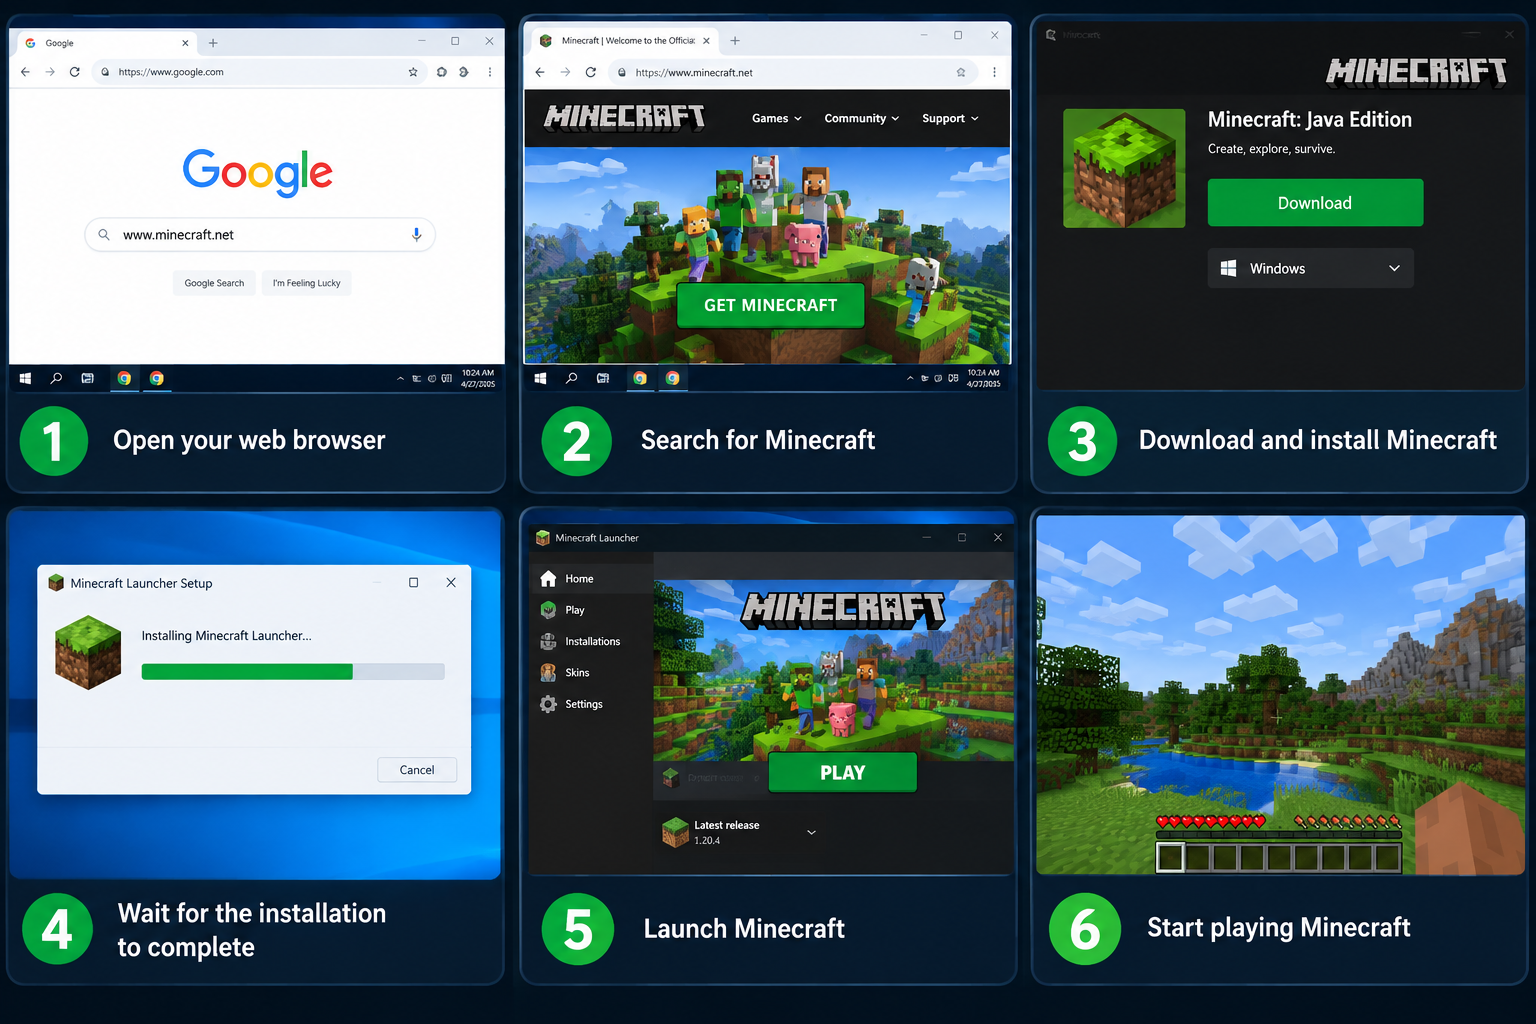
Task: Close the Google tab
Action: [x=185, y=43]
